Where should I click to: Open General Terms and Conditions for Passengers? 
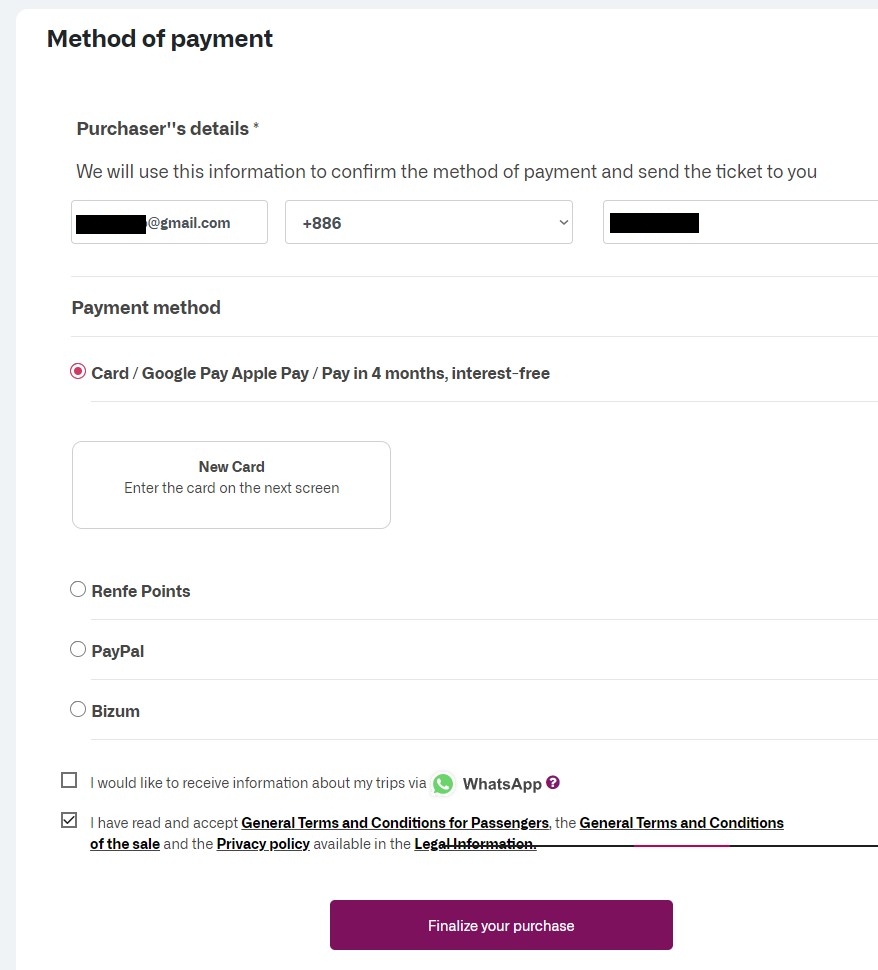tap(395, 823)
